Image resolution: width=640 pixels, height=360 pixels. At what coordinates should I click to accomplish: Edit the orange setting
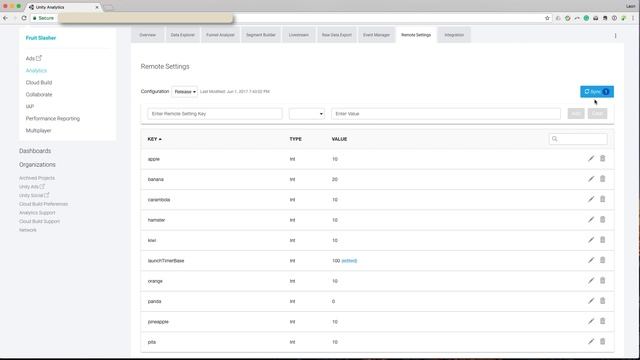click(x=591, y=280)
